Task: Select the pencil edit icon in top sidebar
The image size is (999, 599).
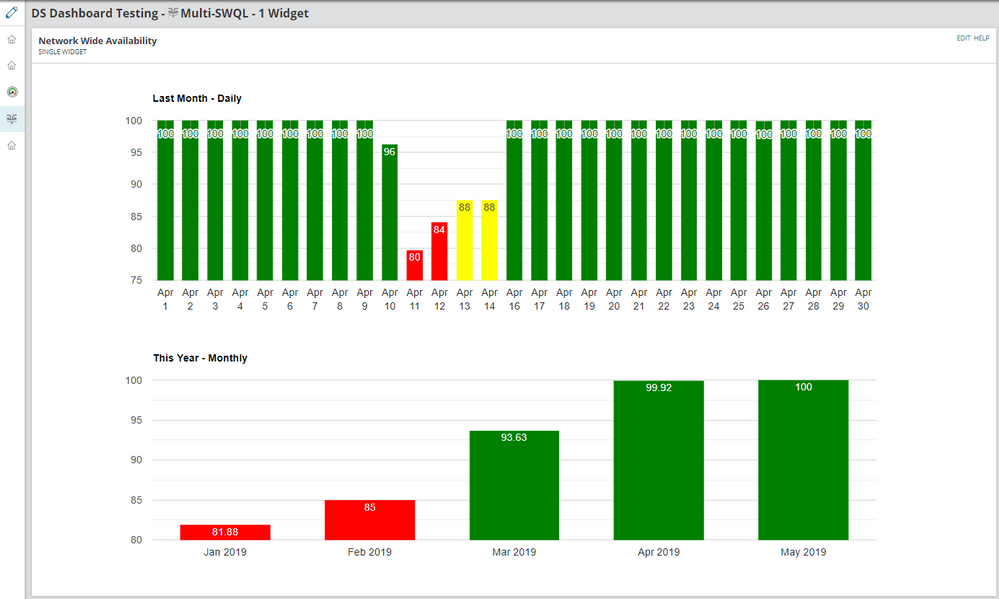Action: click(x=11, y=12)
